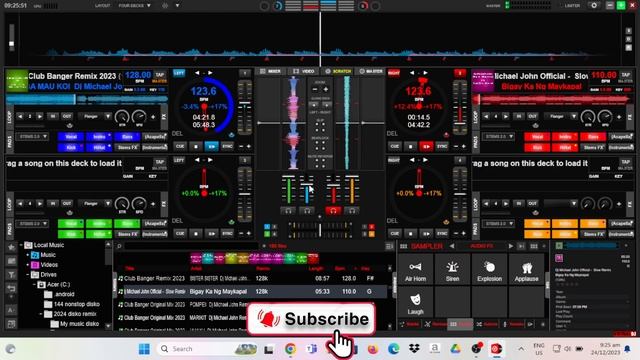Go to next sampler bank
This screenshot has height=360, width=640.
(x=511, y=246)
